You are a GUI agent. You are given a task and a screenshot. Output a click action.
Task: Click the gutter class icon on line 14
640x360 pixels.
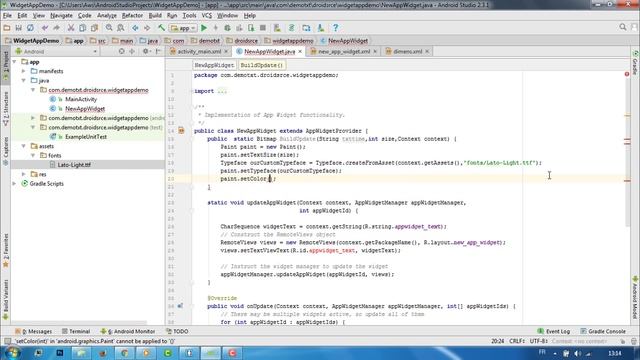(181, 131)
